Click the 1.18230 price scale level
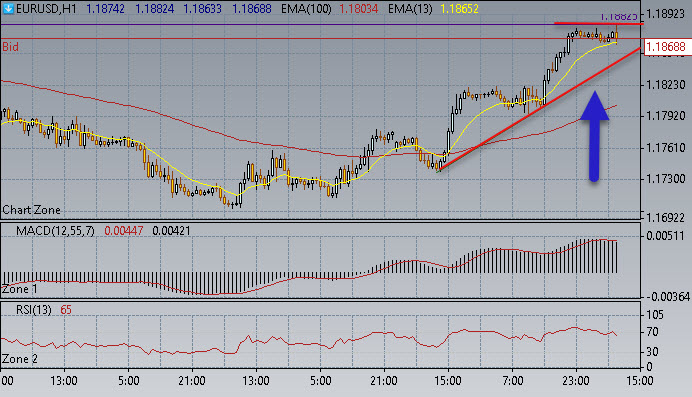 point(665,85)
